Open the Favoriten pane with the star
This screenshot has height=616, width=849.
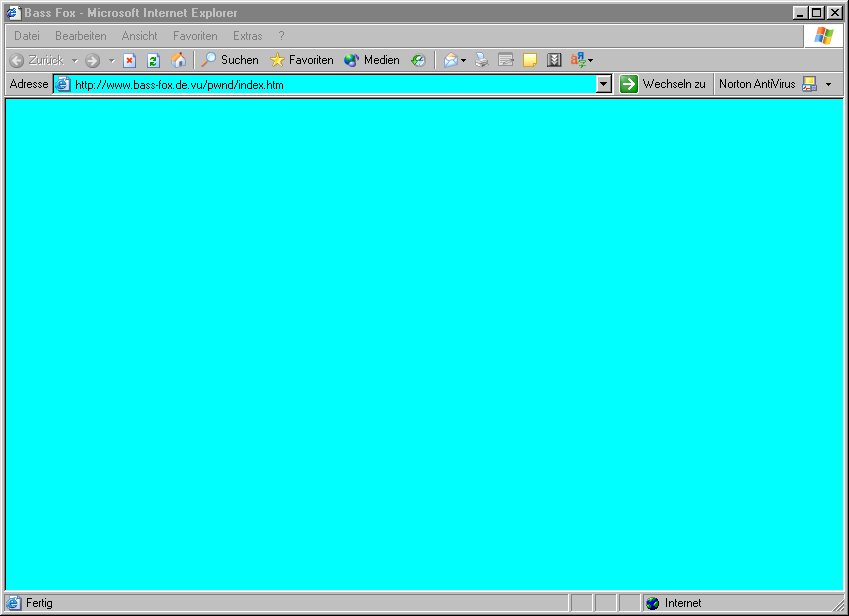pyautogui.click(x=302, y=60)
